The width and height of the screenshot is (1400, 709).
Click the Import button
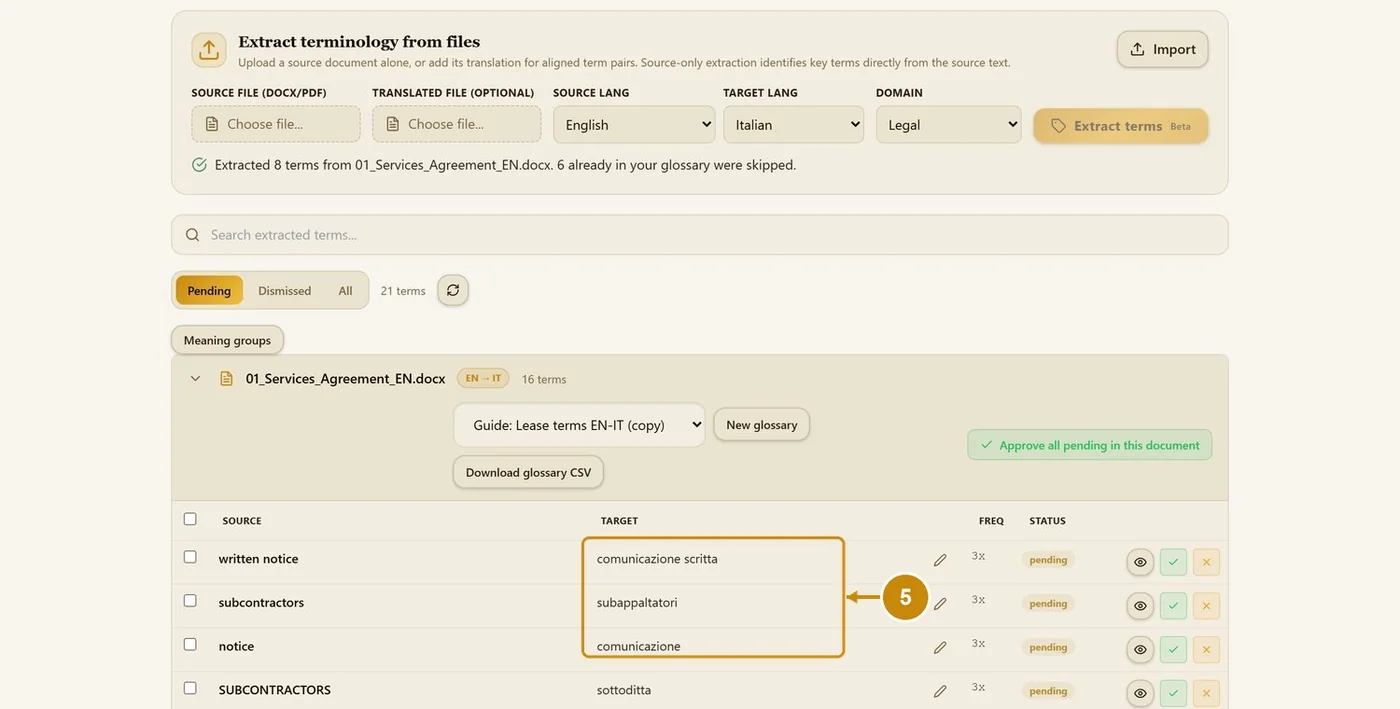tap(1162, 49)
